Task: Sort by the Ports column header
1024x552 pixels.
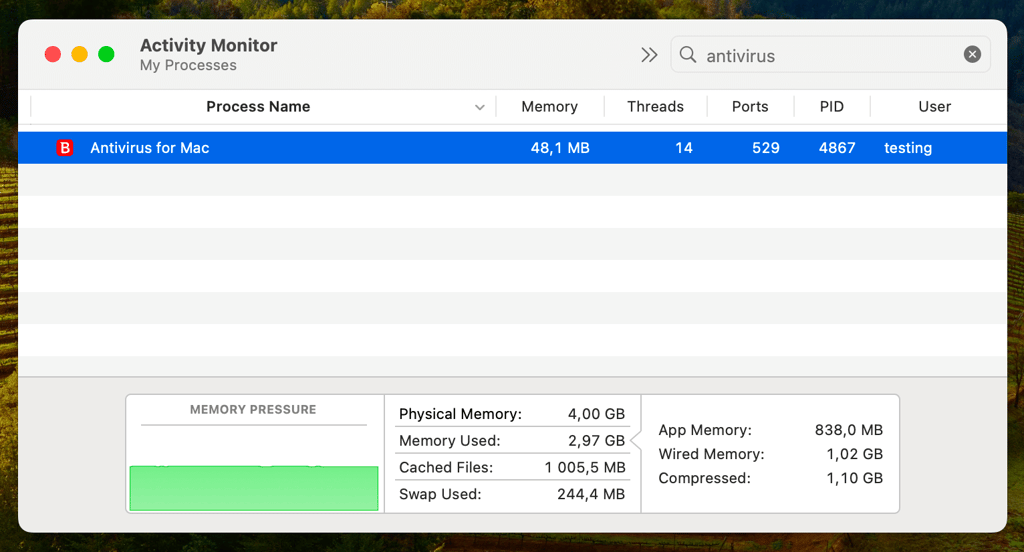Action: [750, 106]
